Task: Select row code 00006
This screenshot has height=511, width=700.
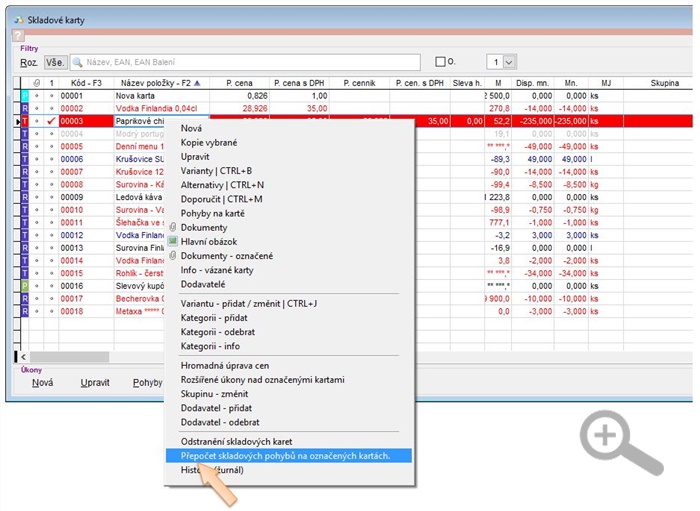Action: tap(72, 159)
